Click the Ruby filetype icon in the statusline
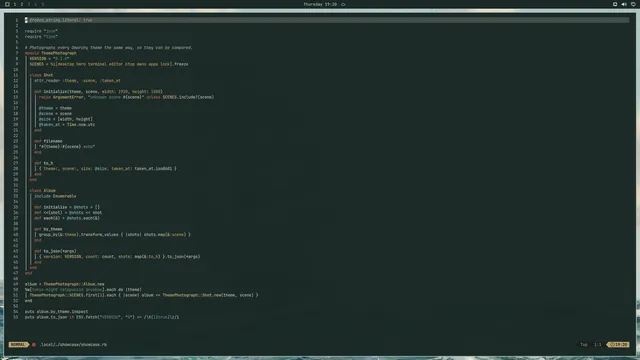 pyautogui.click(x=34, y=344)
